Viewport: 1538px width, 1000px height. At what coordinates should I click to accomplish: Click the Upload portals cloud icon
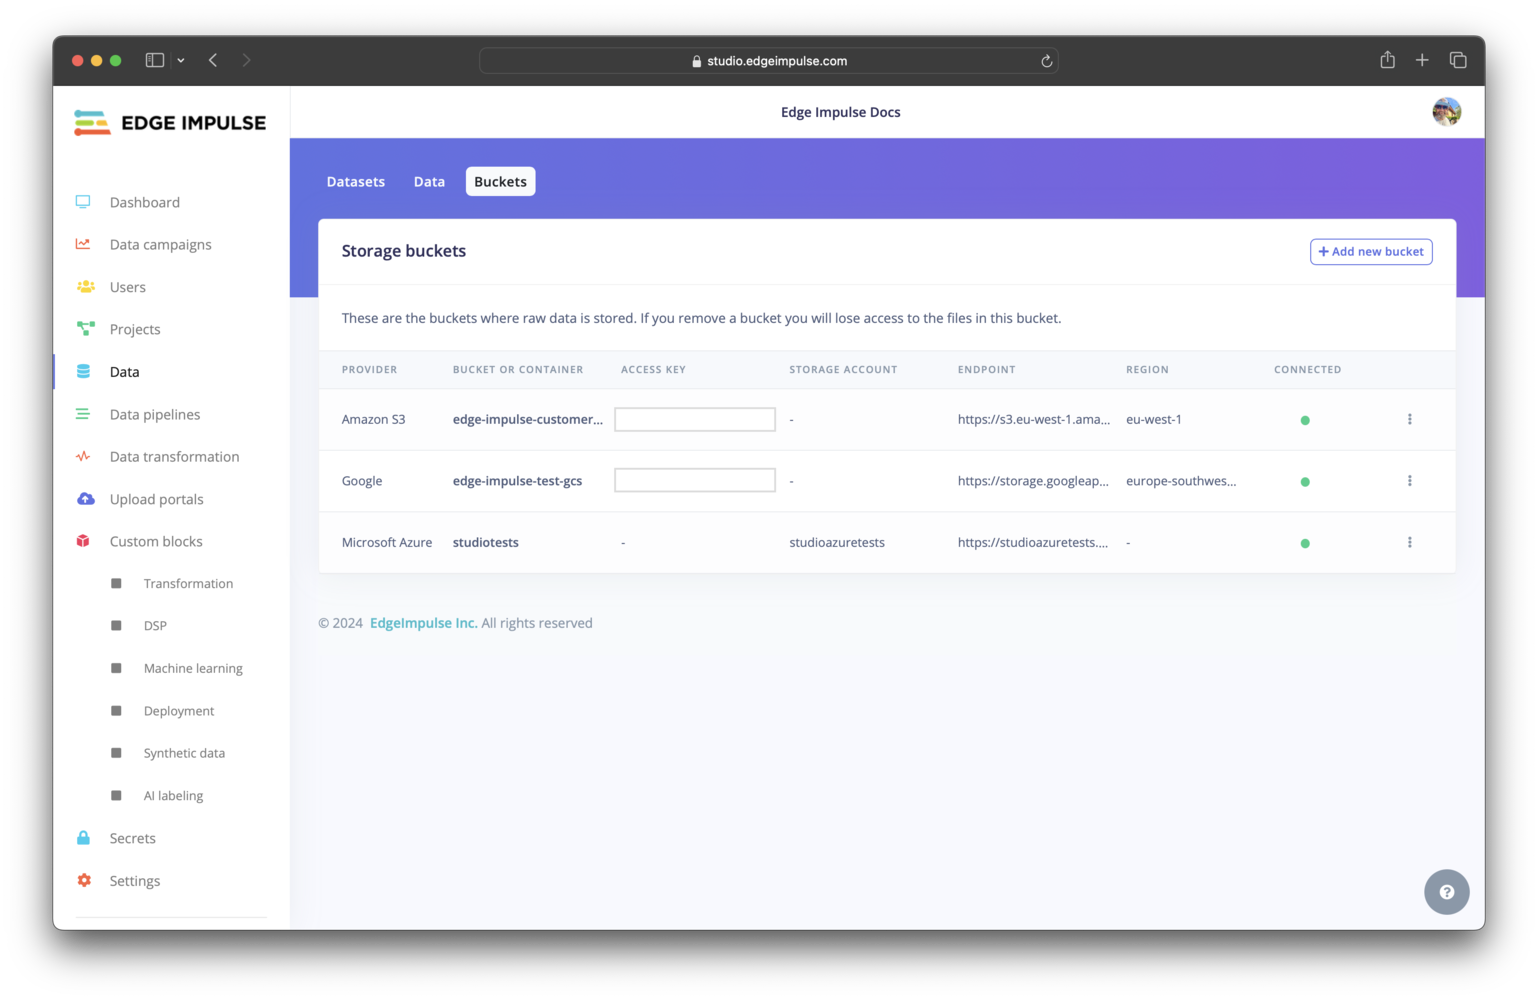pyautogui.click(x=86, y=499)
